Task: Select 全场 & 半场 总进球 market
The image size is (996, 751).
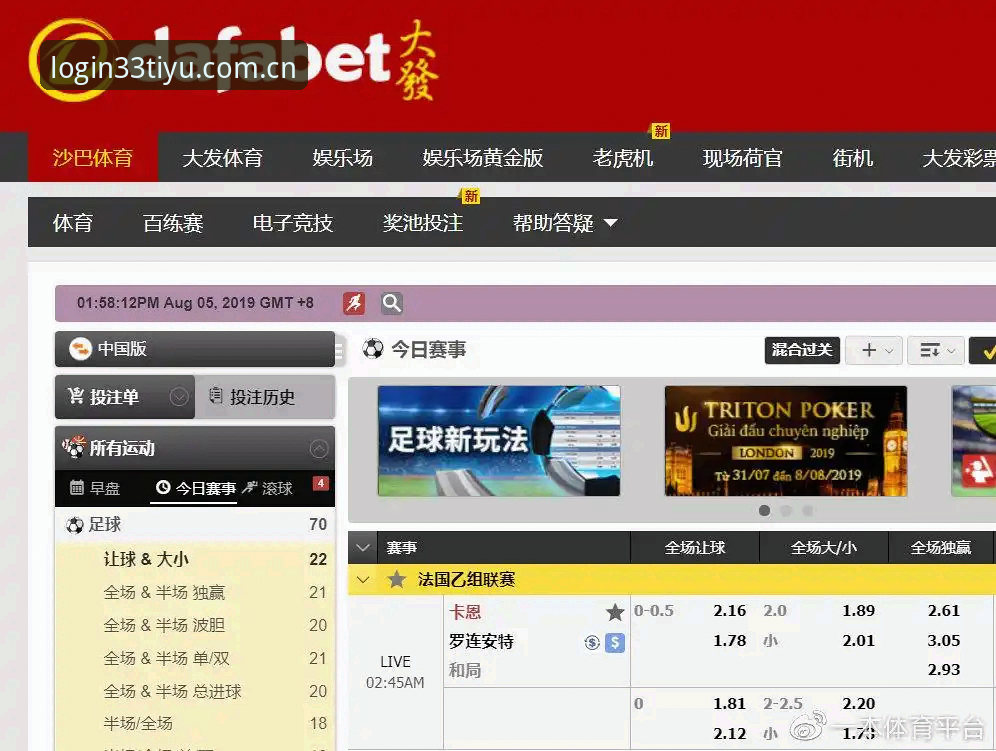Action: (172, 691)
